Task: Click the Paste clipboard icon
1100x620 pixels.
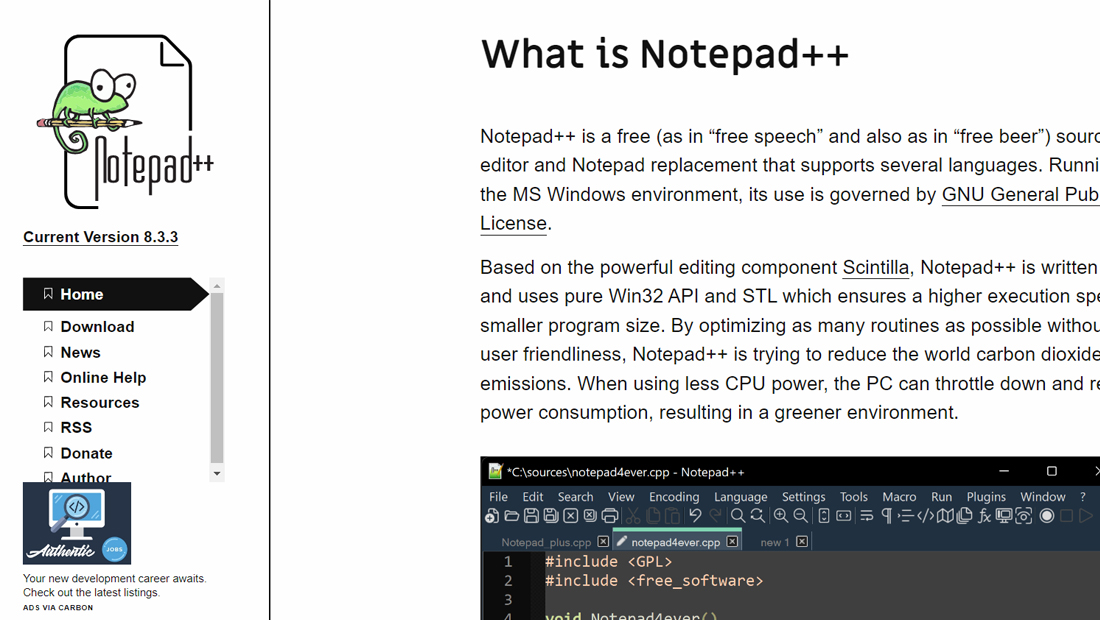Action: pyautogui.click(x=672, y=516)
